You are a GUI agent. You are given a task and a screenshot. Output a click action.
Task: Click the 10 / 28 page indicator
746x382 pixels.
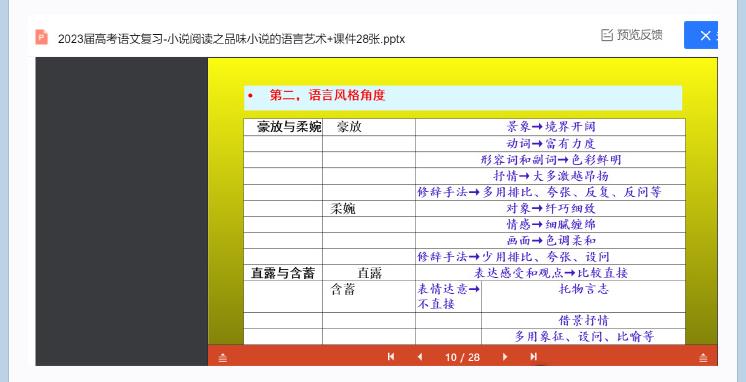click(x=462, y=357)
